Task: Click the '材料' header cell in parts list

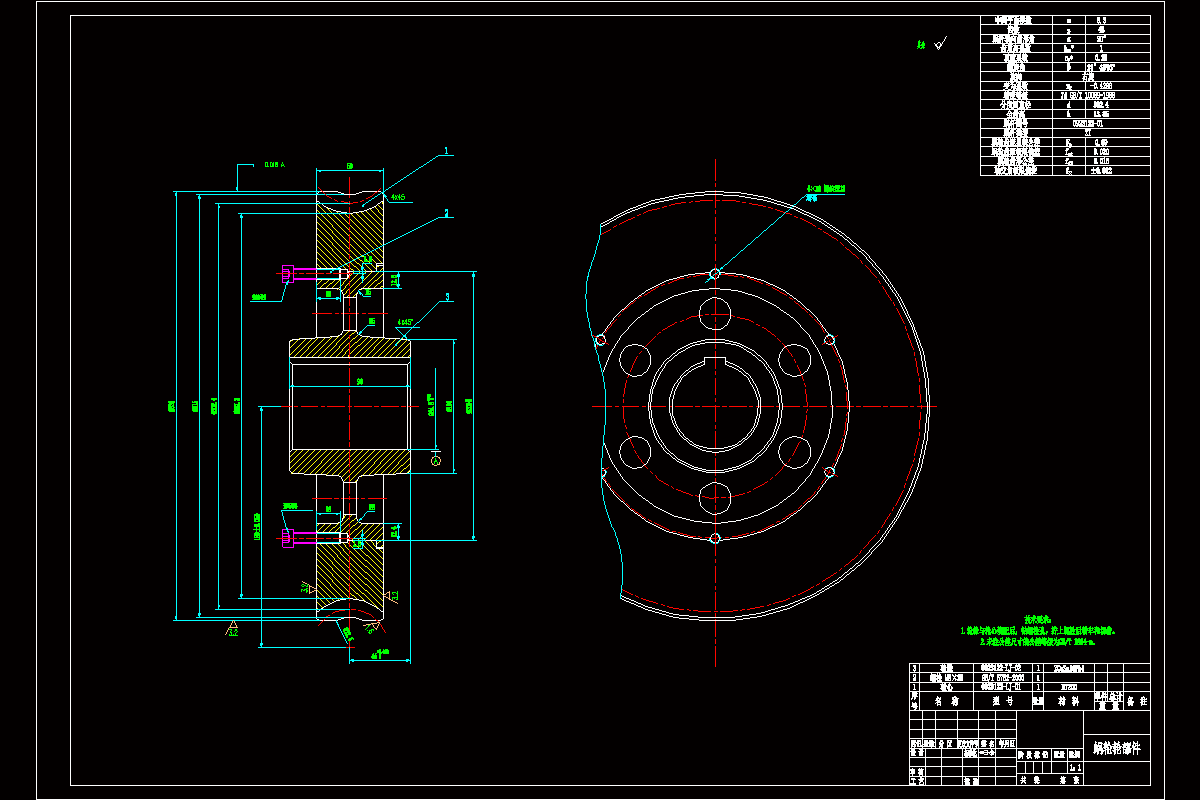Action: click(1067, 702)
